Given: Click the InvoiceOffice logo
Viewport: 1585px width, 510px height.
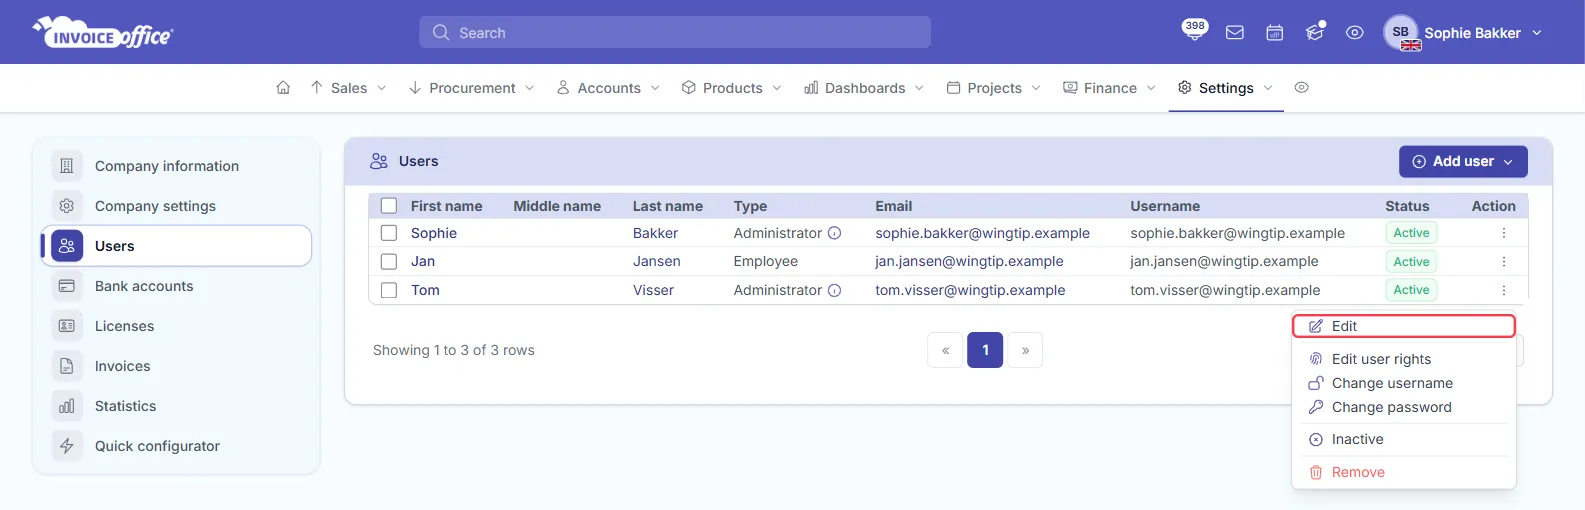Looking at the screenshot, I should click(x=103, y=33).
